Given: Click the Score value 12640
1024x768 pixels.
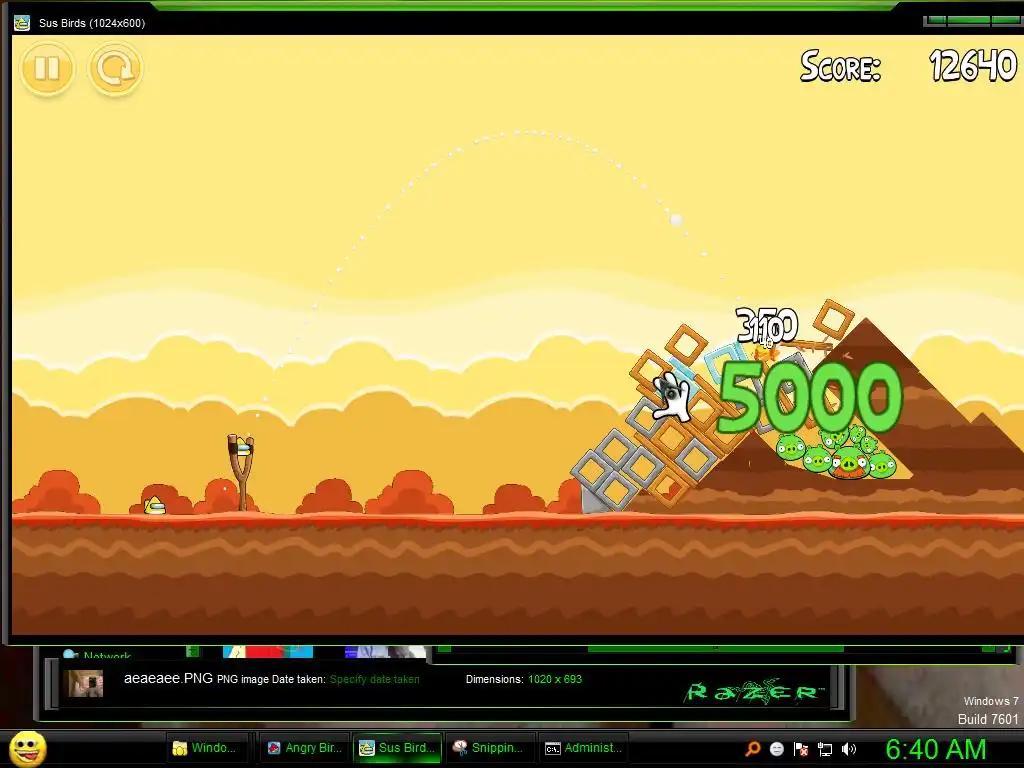Looking at the screenshot, I should (x=973, y=66).
